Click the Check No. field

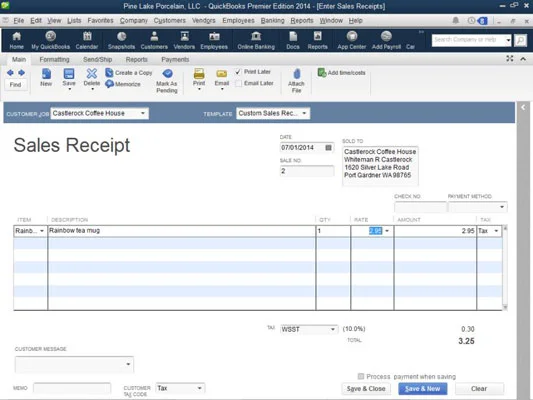point(420,207)
